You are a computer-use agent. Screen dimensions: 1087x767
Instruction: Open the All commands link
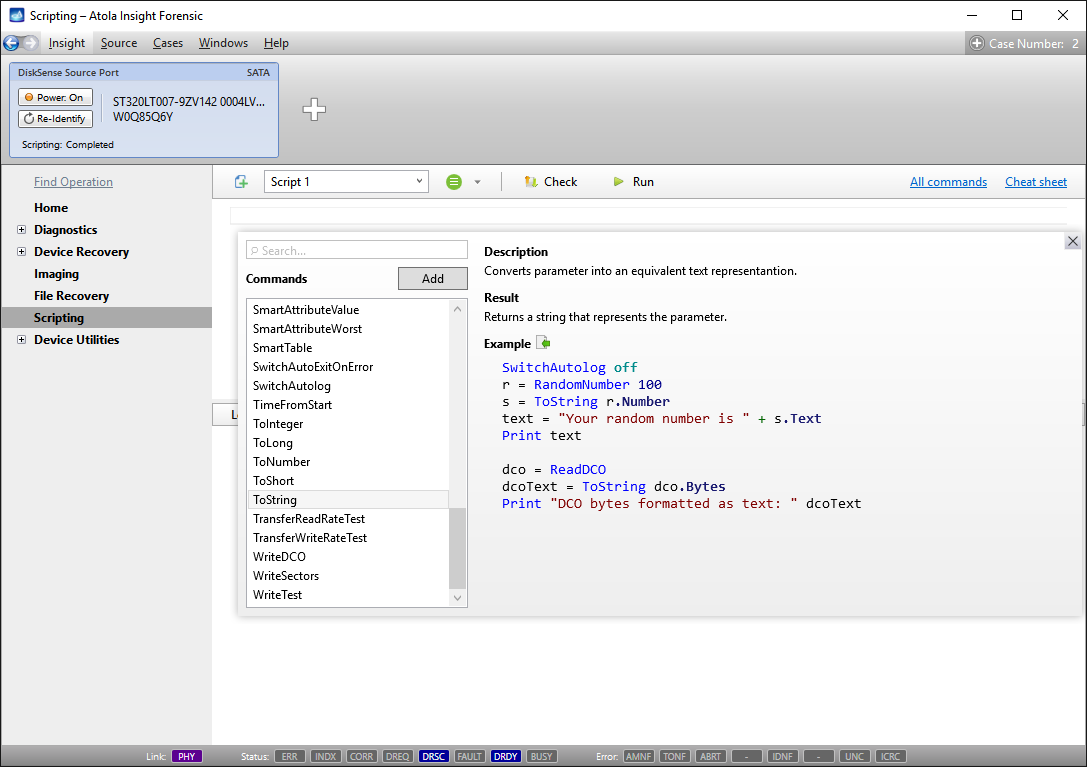click(948, 182)
